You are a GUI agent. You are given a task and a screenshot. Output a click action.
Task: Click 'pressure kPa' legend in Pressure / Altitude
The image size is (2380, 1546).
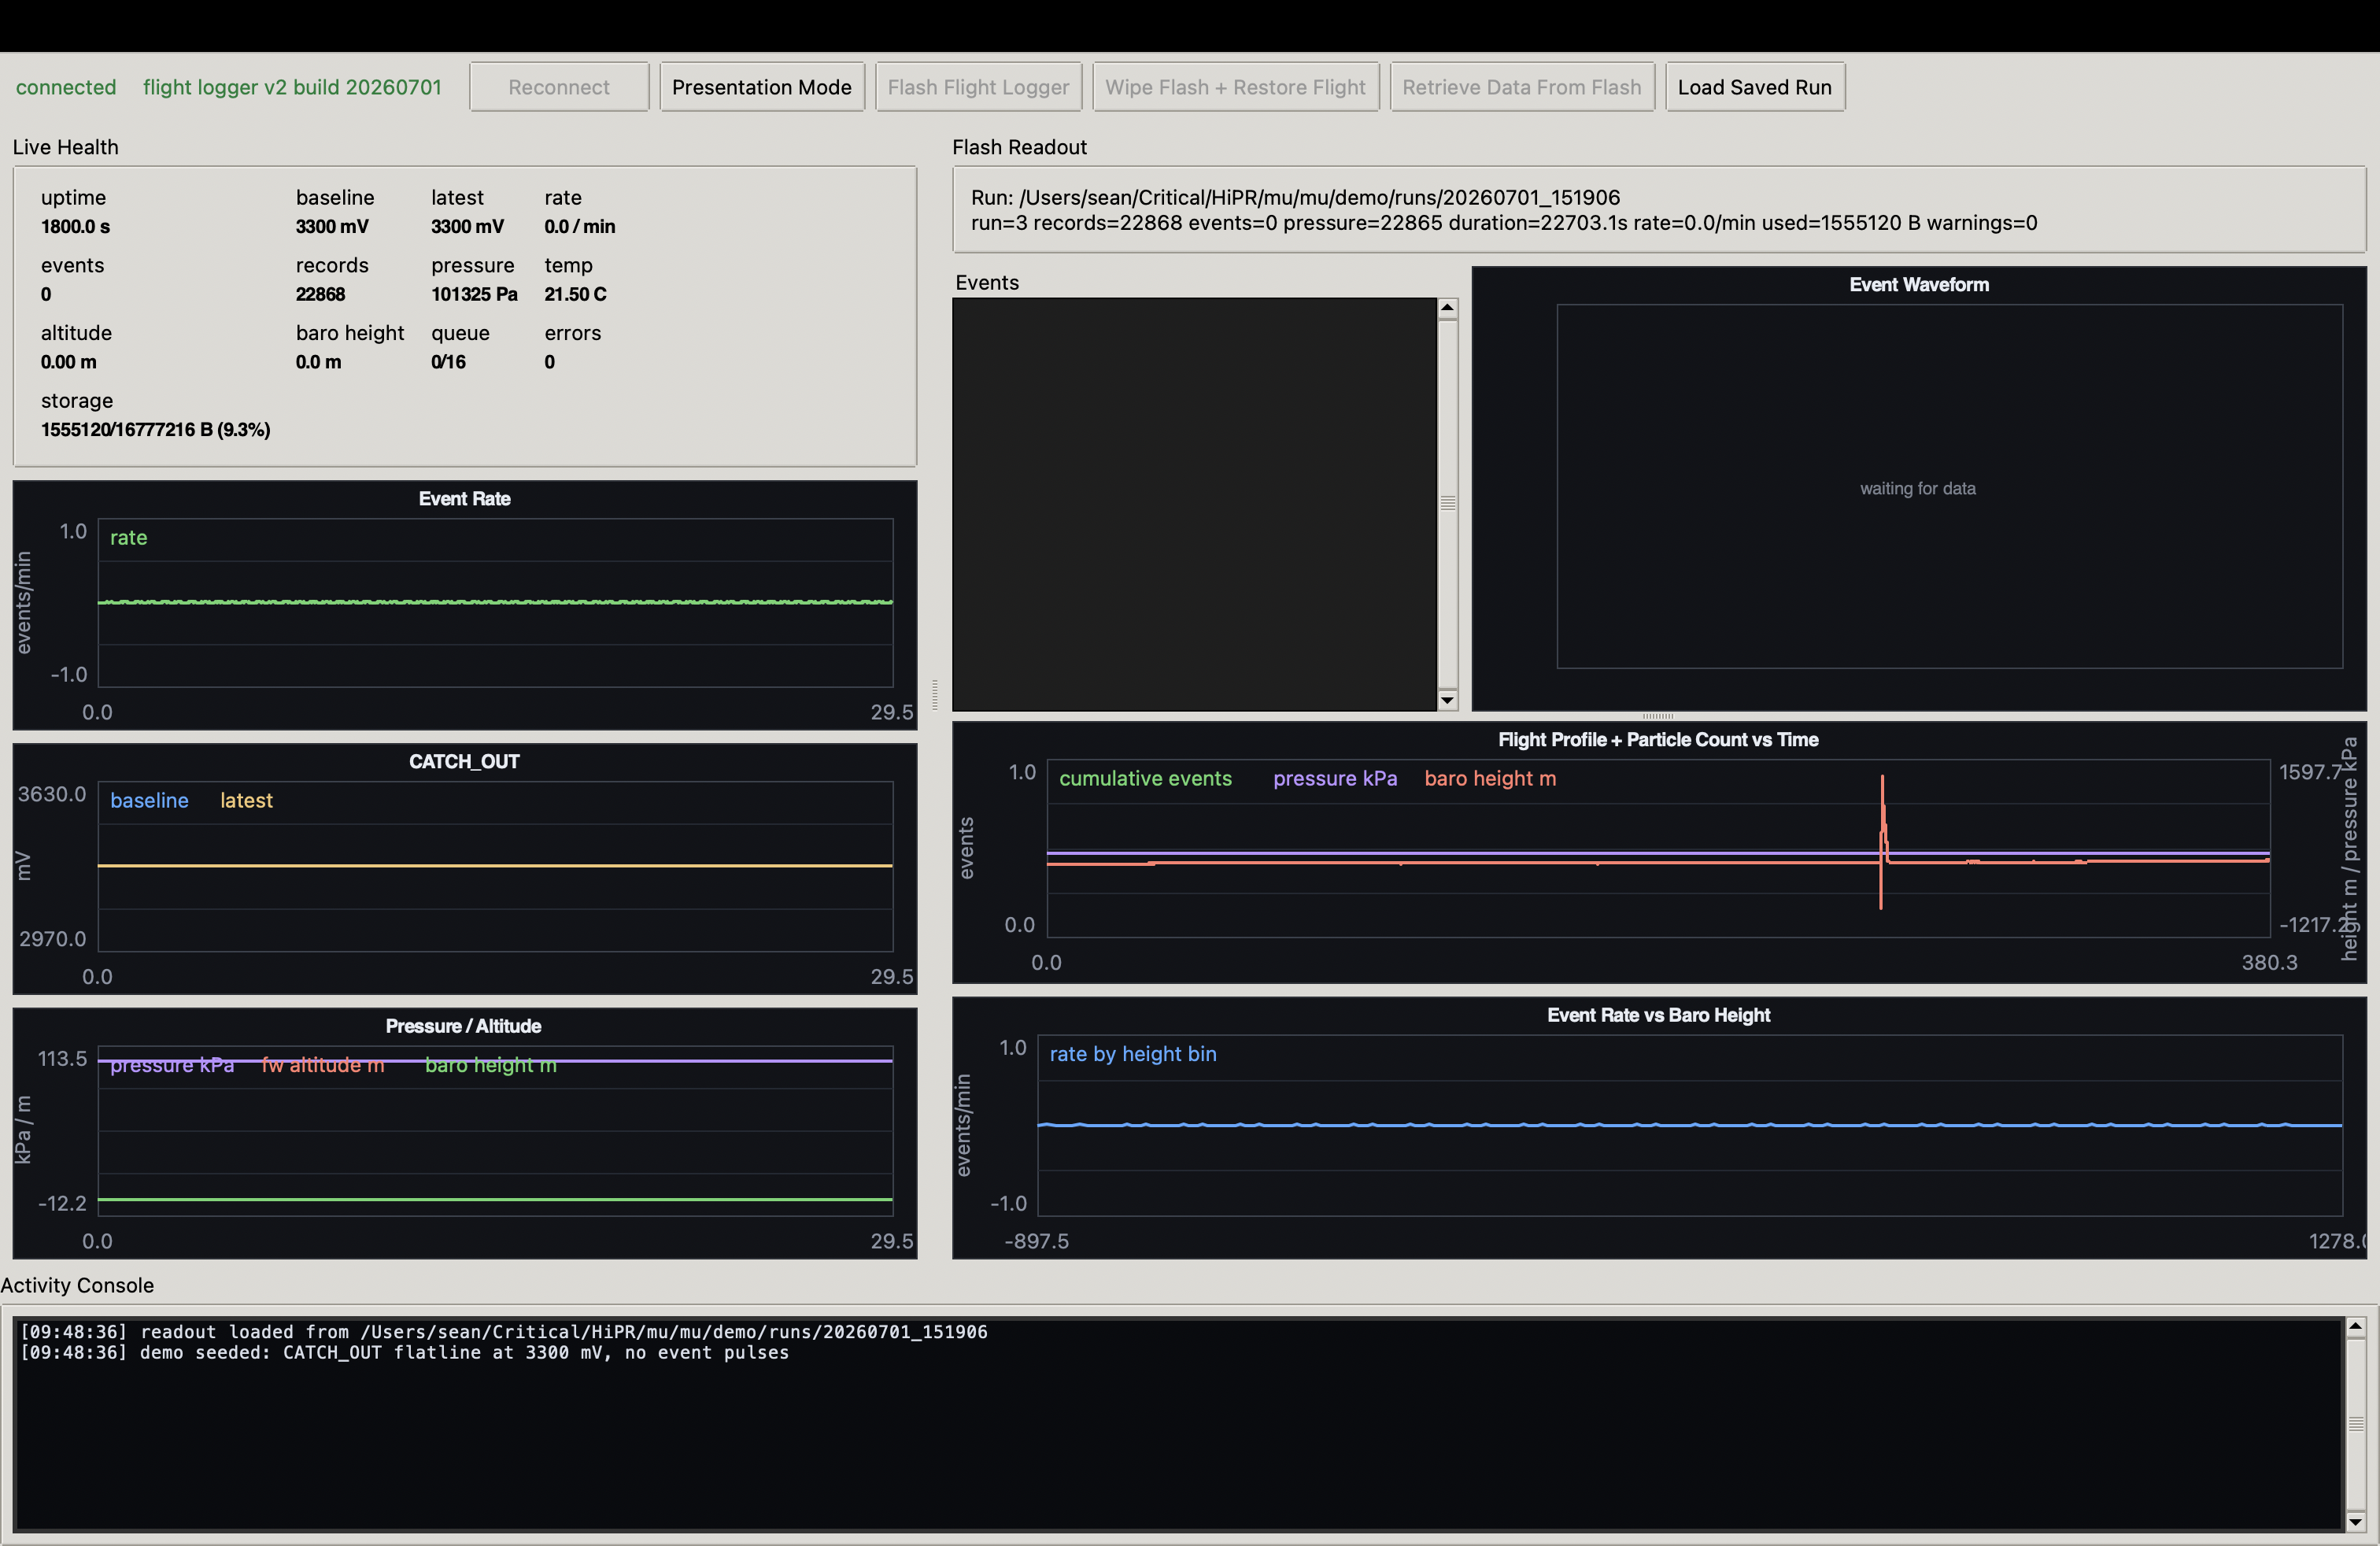[x=172, y=1065]
